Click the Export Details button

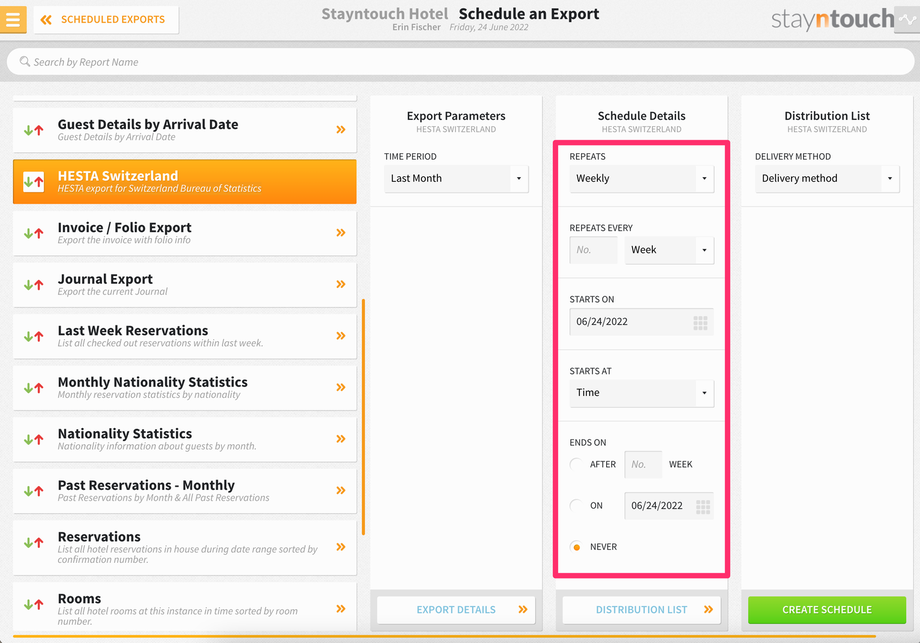click(x=456, y=610)
